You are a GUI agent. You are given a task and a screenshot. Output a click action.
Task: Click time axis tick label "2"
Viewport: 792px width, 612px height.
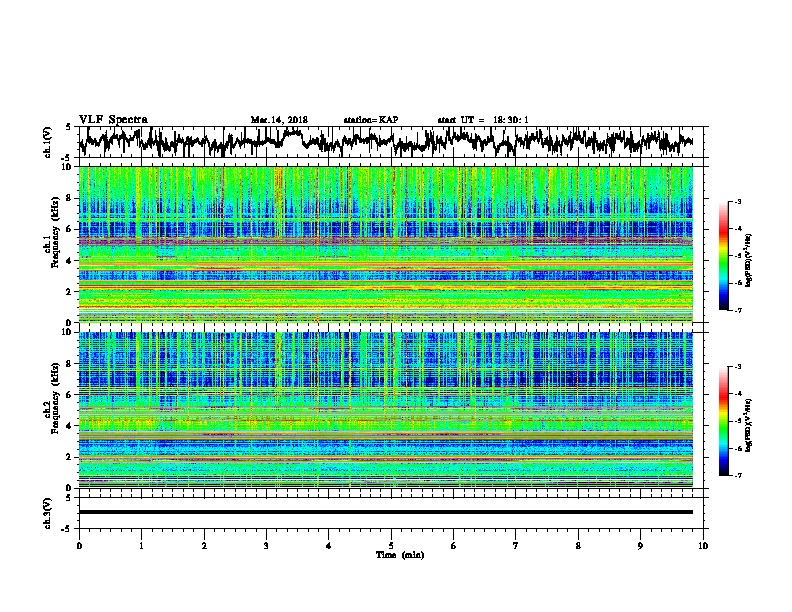click(x=204, y=546)
